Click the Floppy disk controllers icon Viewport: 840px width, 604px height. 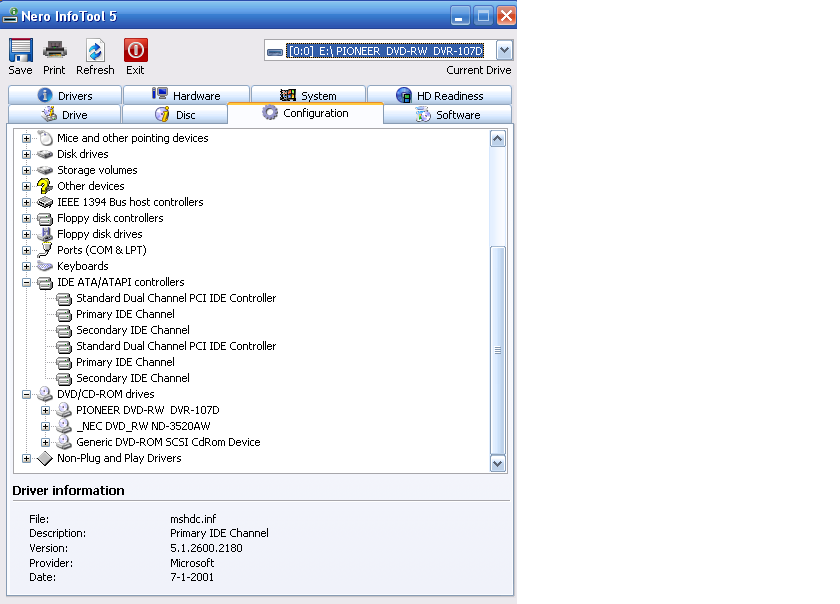(x=45, y=218)
